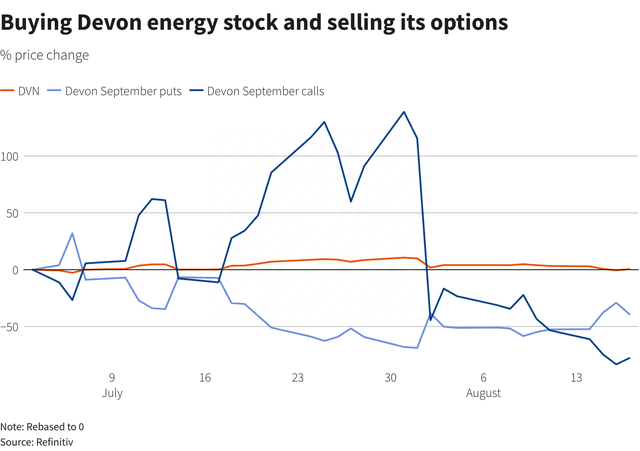Click the 23 date marker

[298, 378]
